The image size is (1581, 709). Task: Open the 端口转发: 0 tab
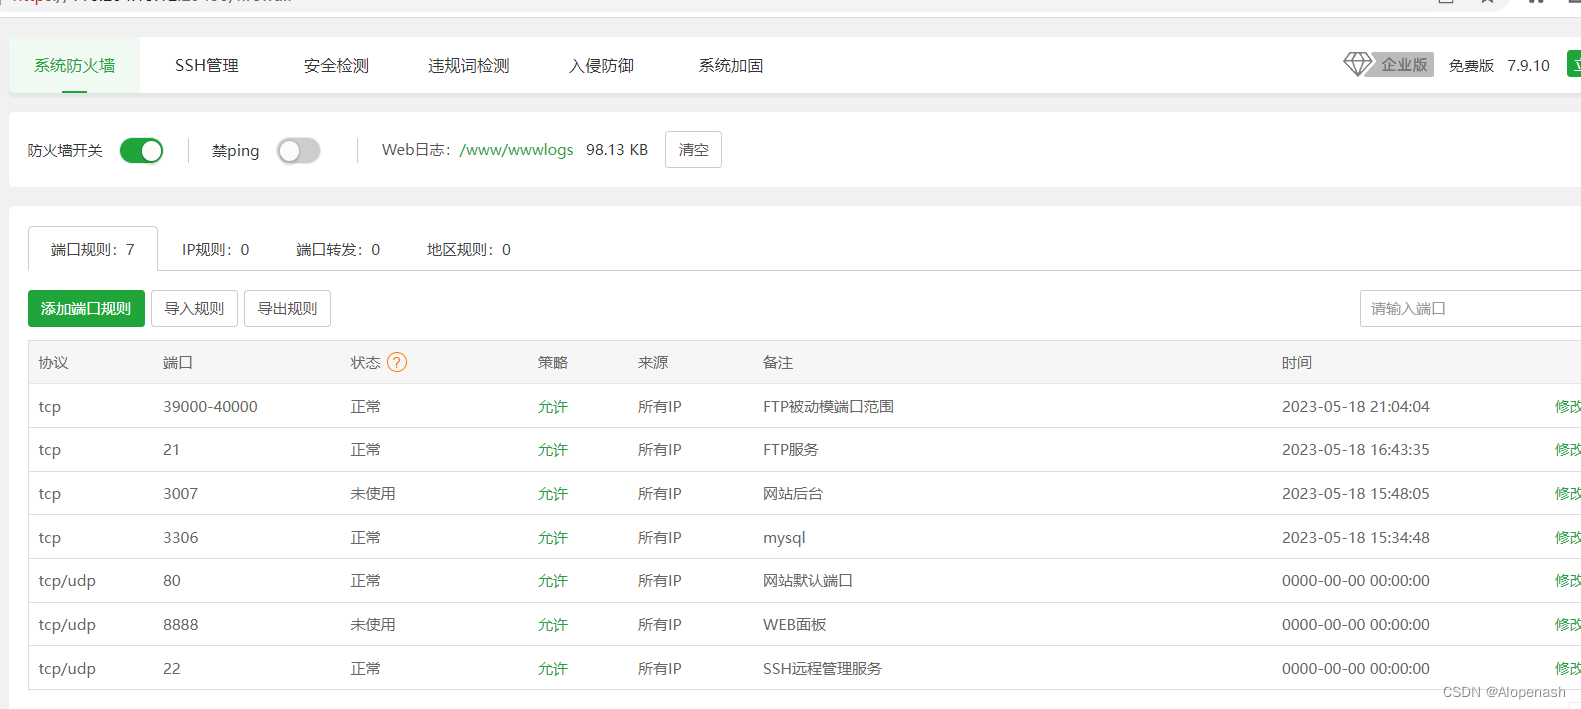[338, 249]
